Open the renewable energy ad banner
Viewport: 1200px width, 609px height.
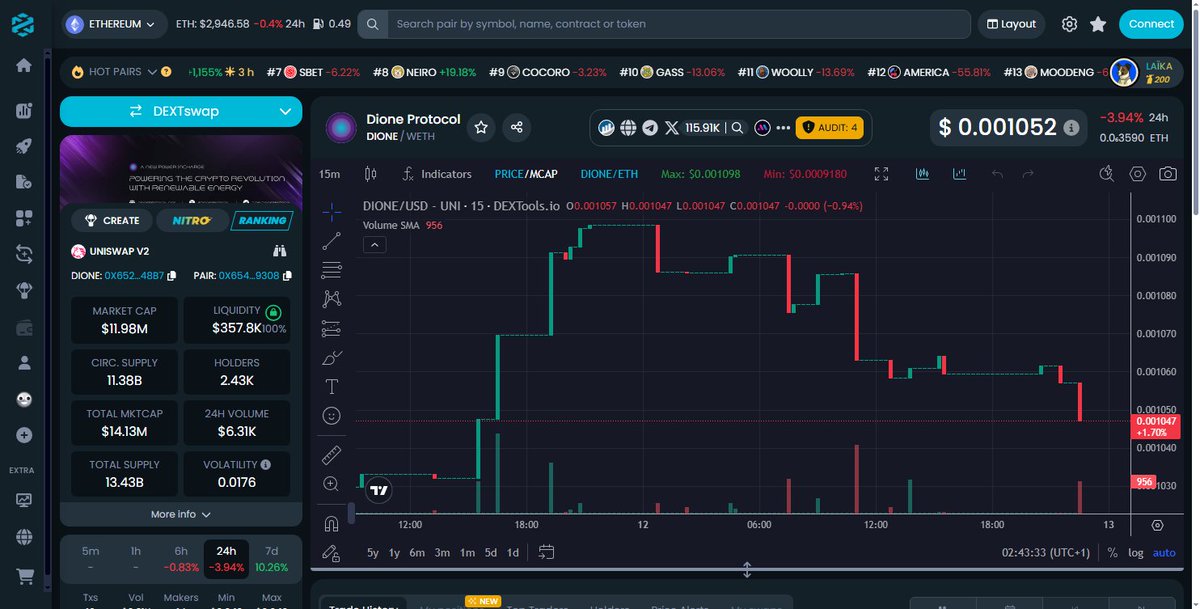click(181, 170)
